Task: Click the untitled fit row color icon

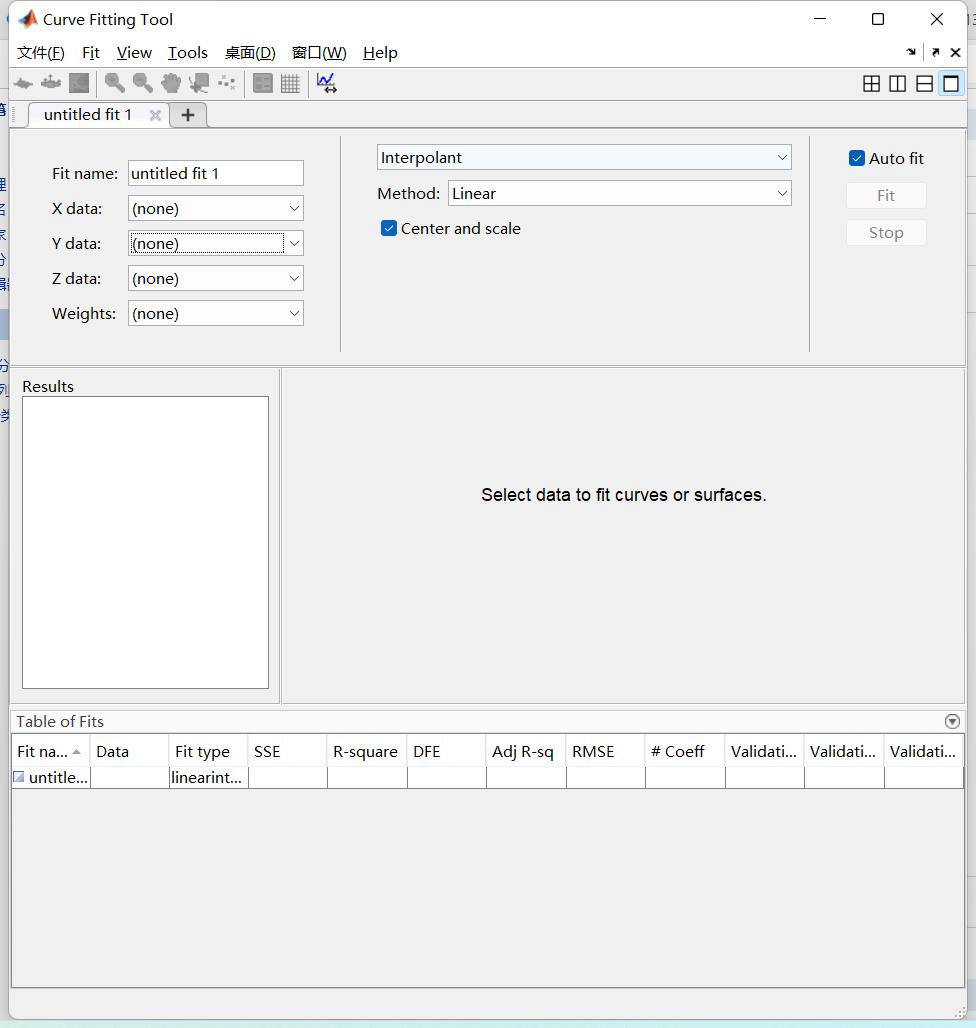Action: (x=19, y=777)
